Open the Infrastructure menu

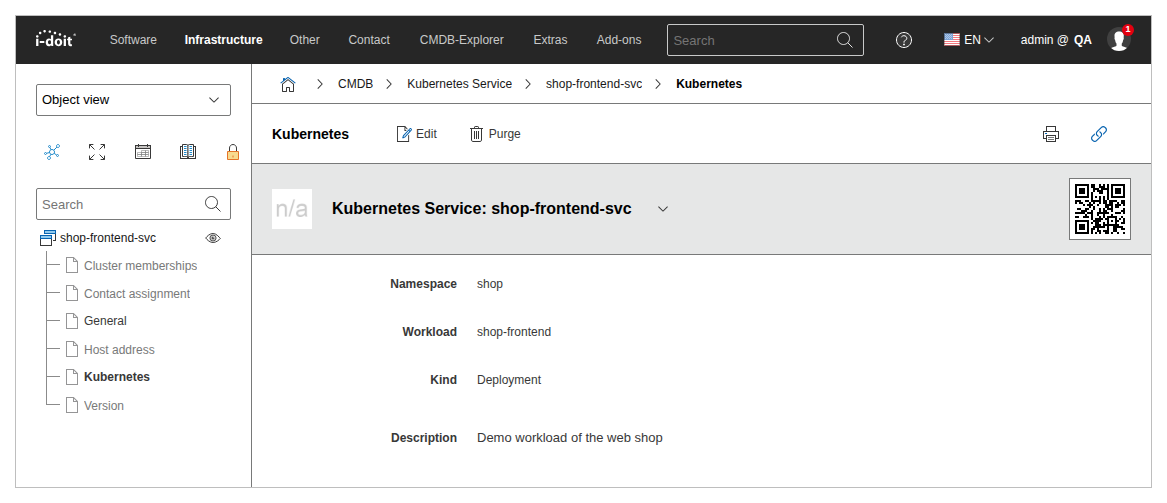point(223,40)
